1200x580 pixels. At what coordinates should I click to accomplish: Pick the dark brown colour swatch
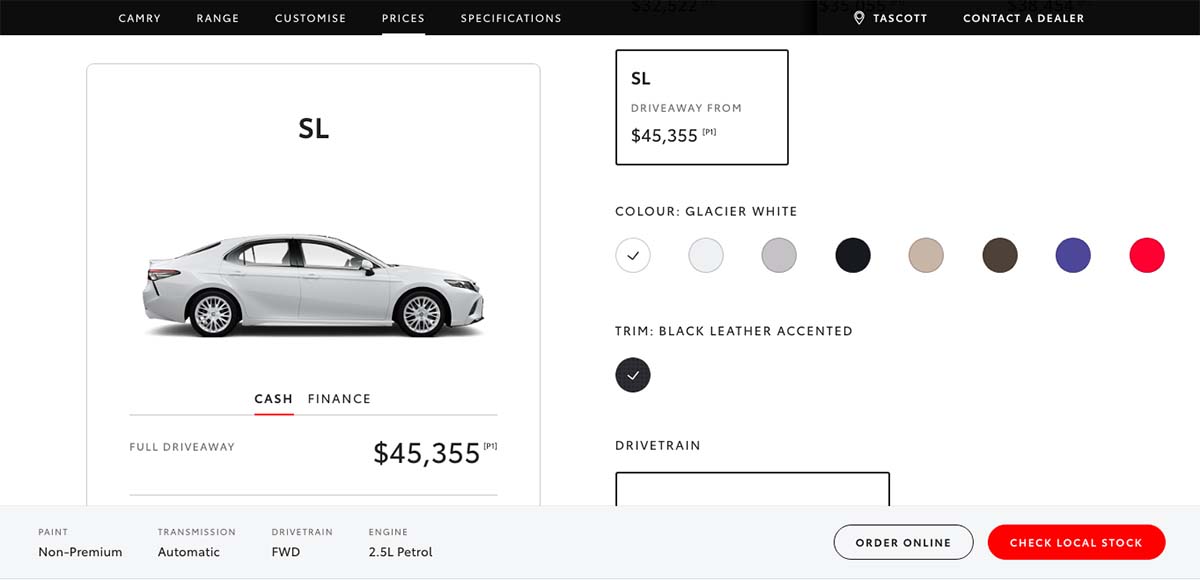click(1000, 255)
